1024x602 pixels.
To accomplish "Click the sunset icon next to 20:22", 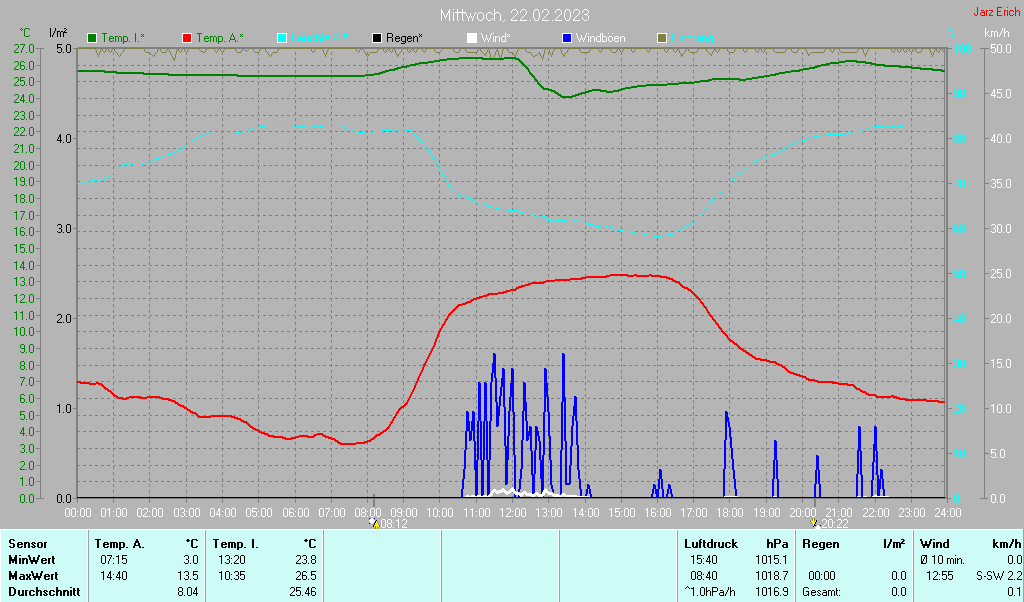I will point(814,523).
